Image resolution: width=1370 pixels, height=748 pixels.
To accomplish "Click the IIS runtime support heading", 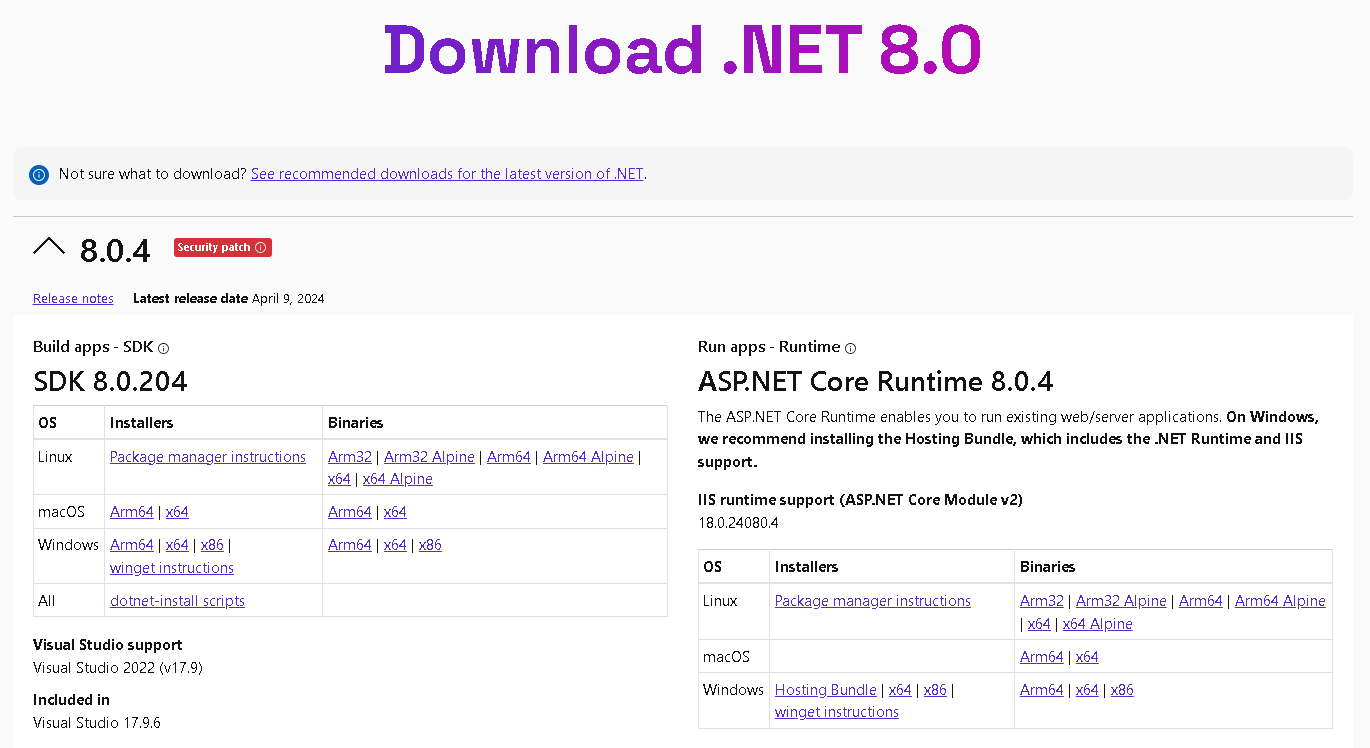I will 860,500.
